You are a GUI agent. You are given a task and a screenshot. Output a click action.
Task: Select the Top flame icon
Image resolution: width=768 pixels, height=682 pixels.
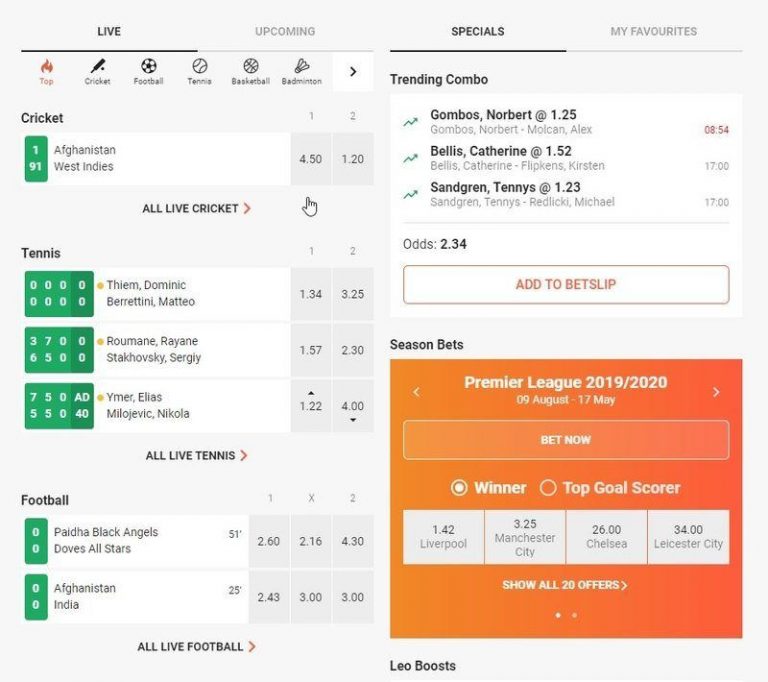point(46,68)
